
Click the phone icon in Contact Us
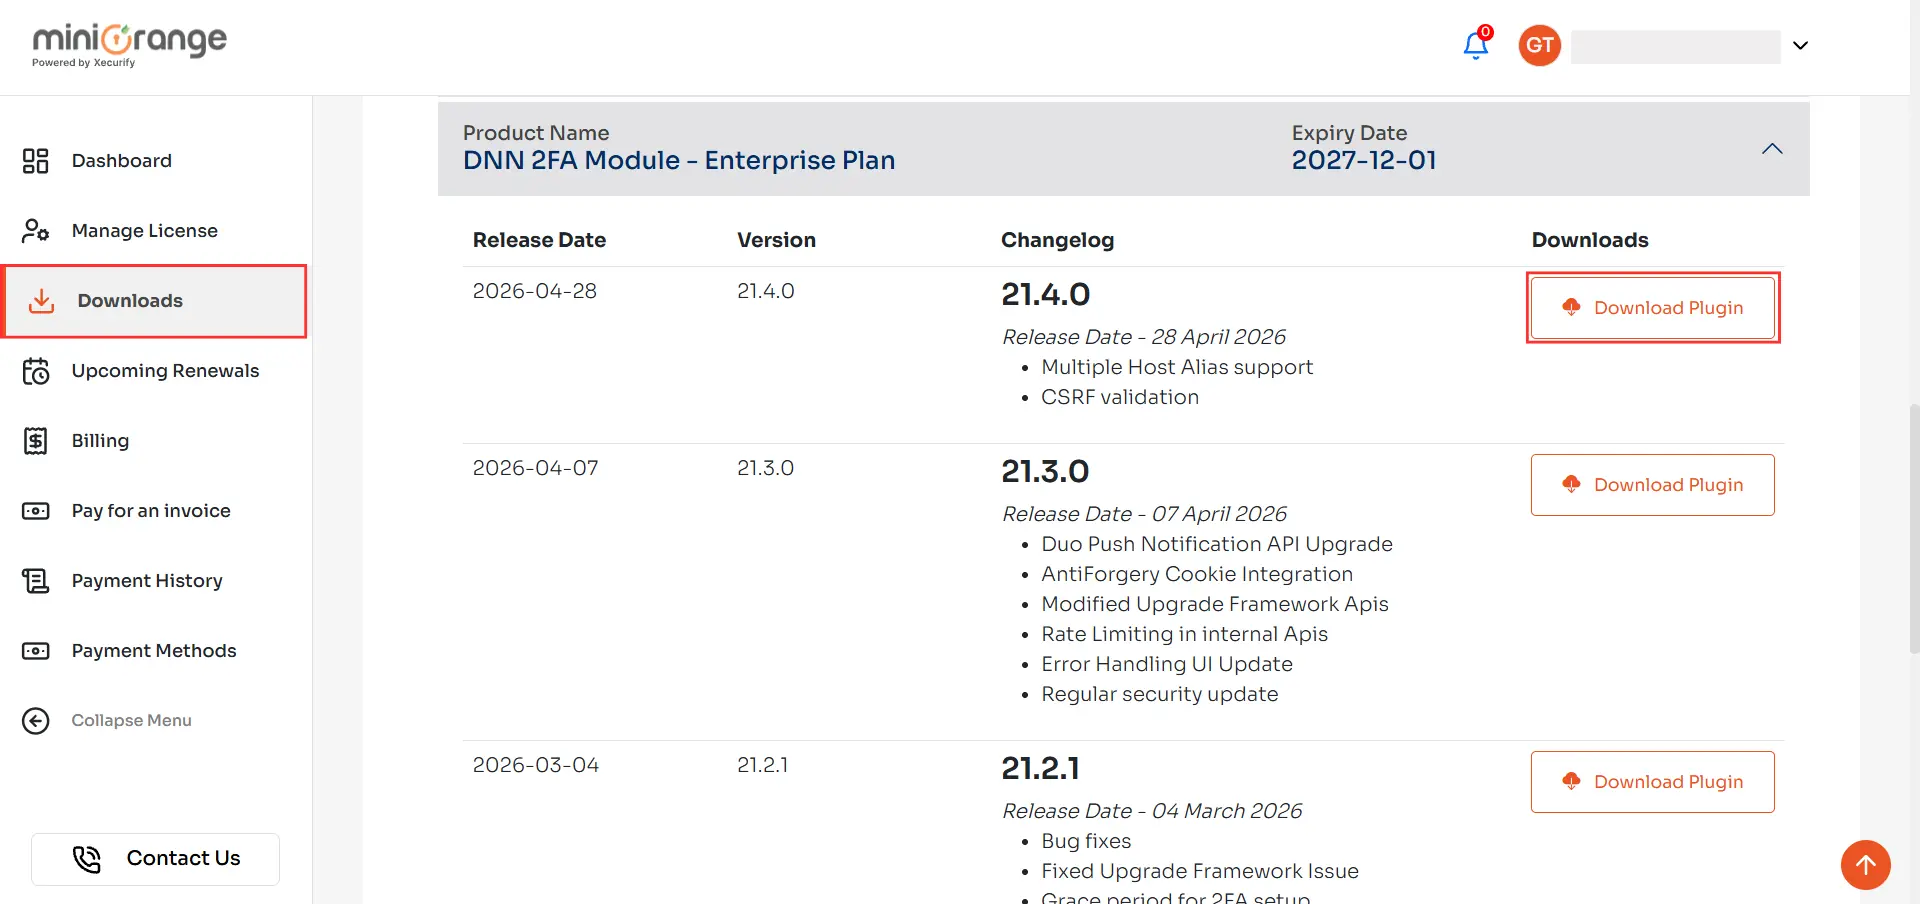[87, 859]
